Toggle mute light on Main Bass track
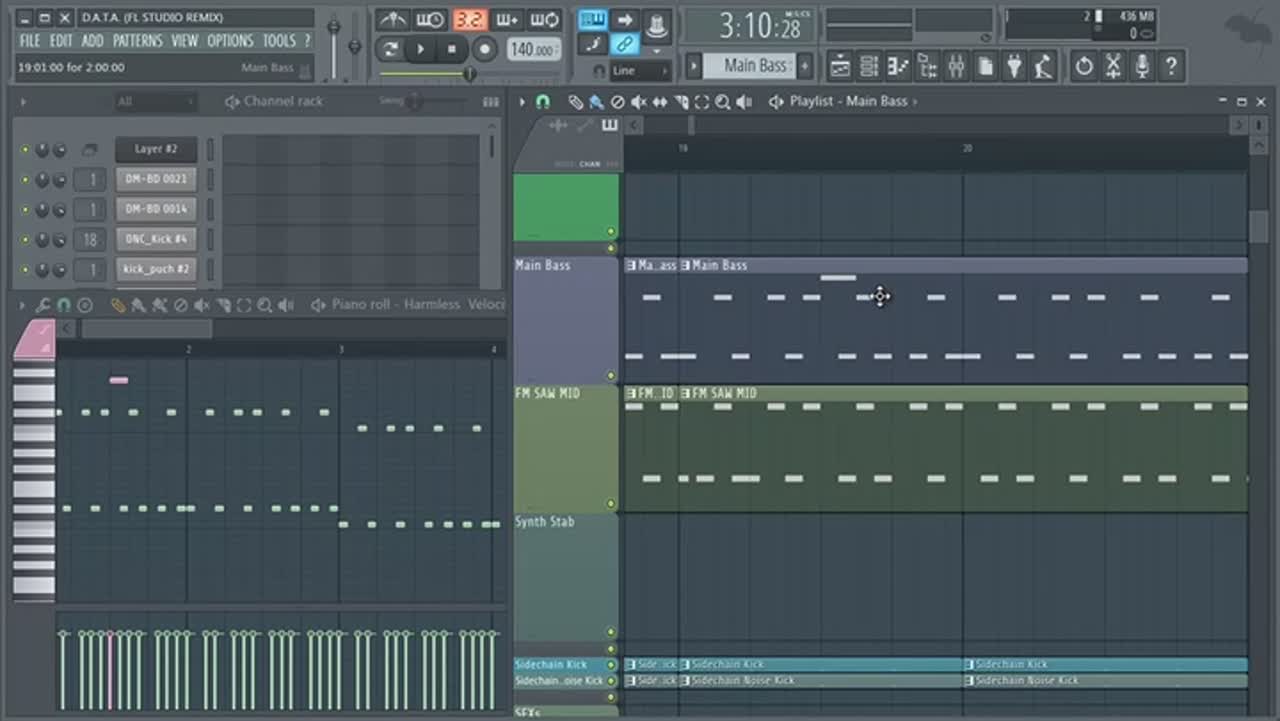 tap(611, 376)
